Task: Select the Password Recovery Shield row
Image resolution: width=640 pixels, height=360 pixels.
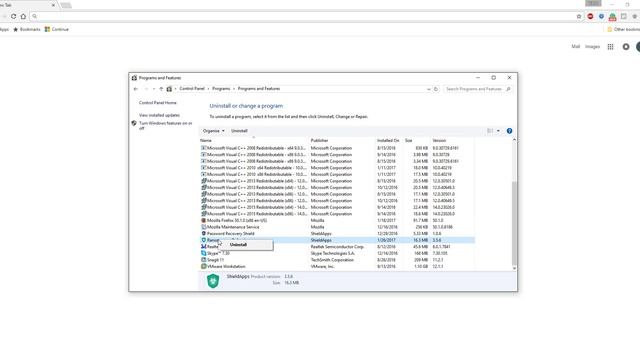Action: click(x=337, y=233)
